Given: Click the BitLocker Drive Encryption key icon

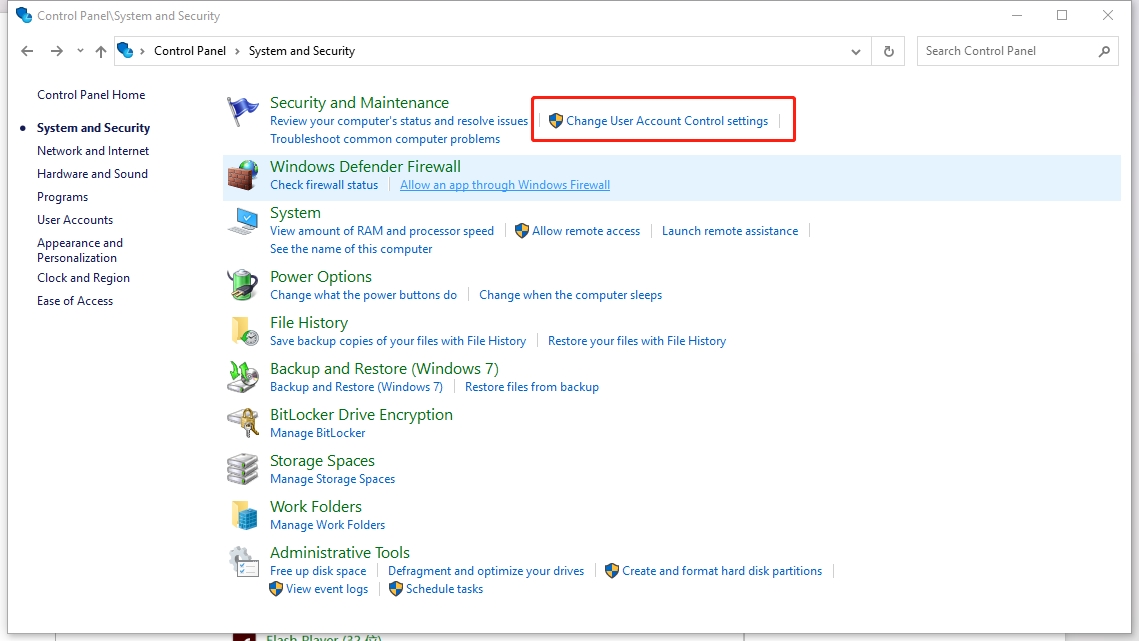Looking at the screenshot, I should (243, 423).
